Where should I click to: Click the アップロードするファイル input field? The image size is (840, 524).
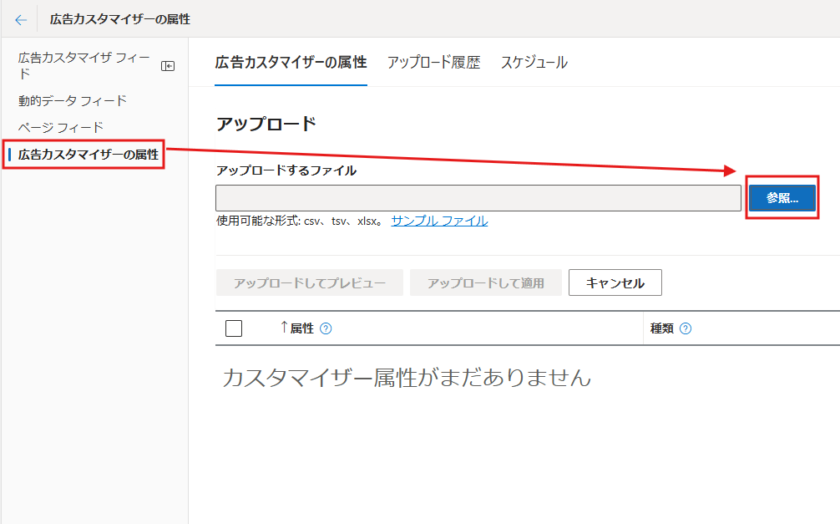coord(478,198)
